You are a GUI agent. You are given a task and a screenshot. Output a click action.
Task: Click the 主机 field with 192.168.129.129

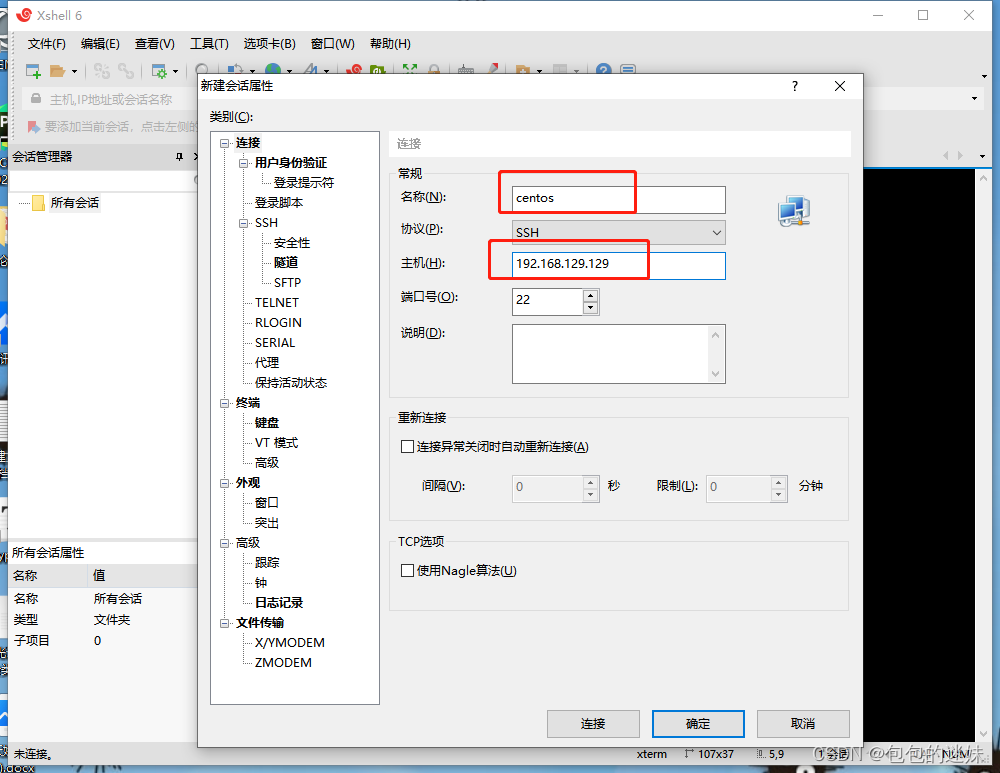tap(619, 265)
